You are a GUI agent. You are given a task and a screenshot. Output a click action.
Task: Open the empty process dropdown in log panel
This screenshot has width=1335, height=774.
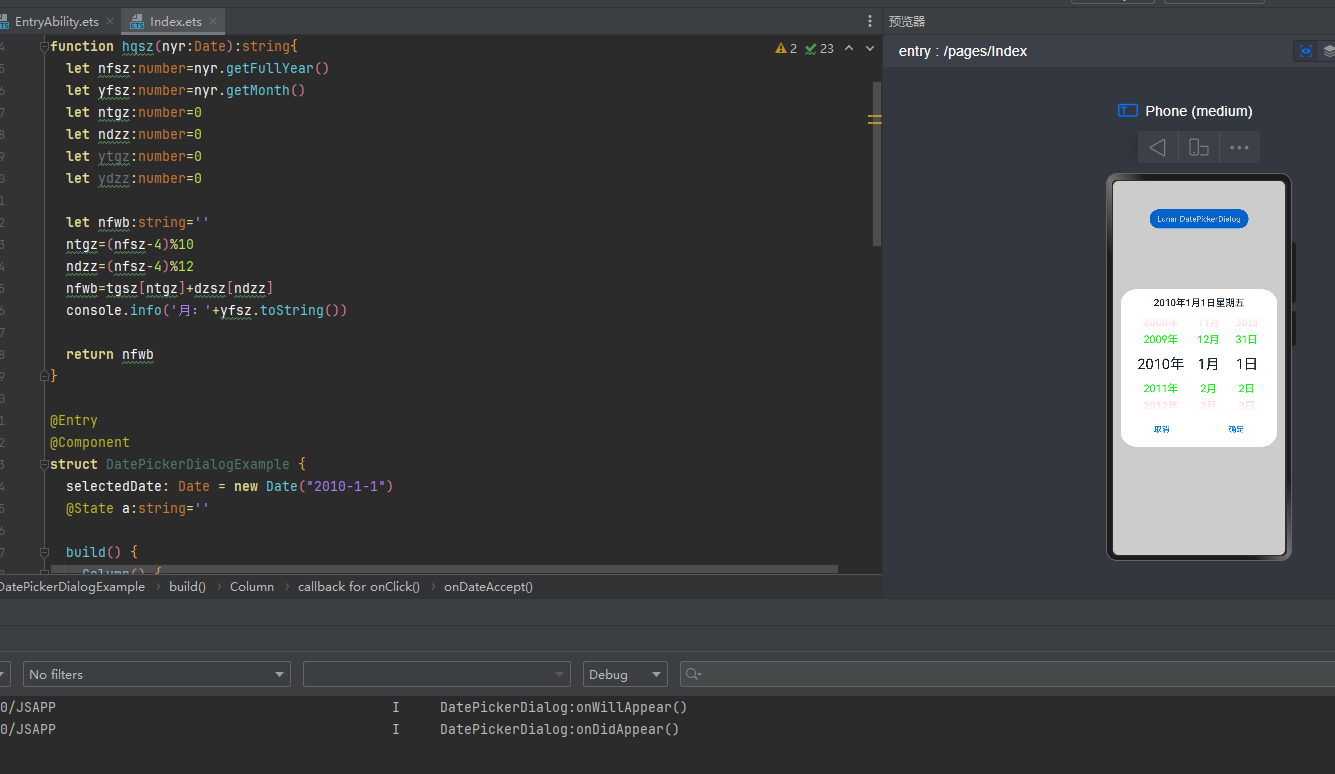(437, 674)
